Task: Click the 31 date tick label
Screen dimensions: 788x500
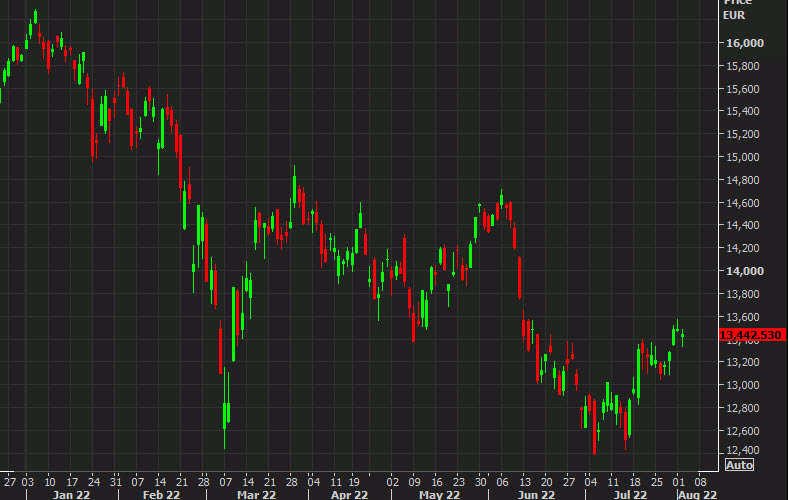Action: pos(116,482)
